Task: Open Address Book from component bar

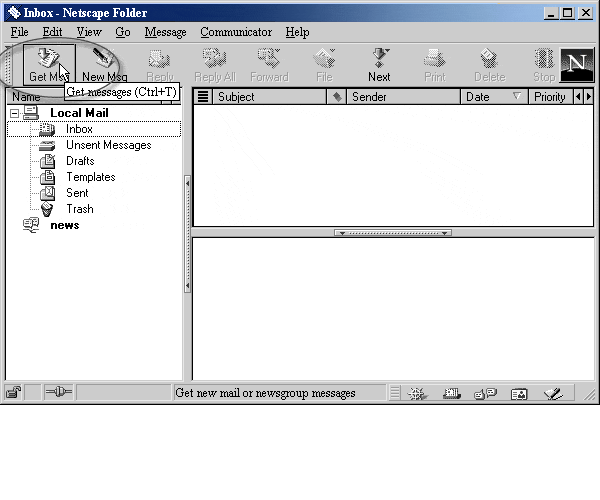Action: [519, 394]
